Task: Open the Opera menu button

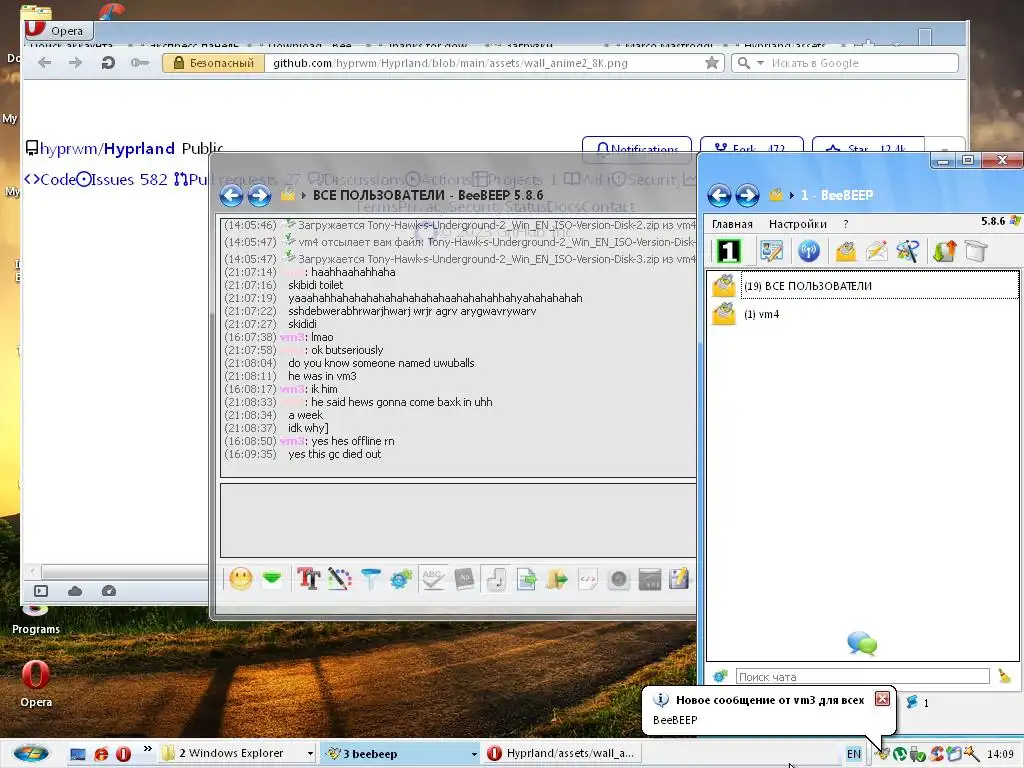Action: 58,30
